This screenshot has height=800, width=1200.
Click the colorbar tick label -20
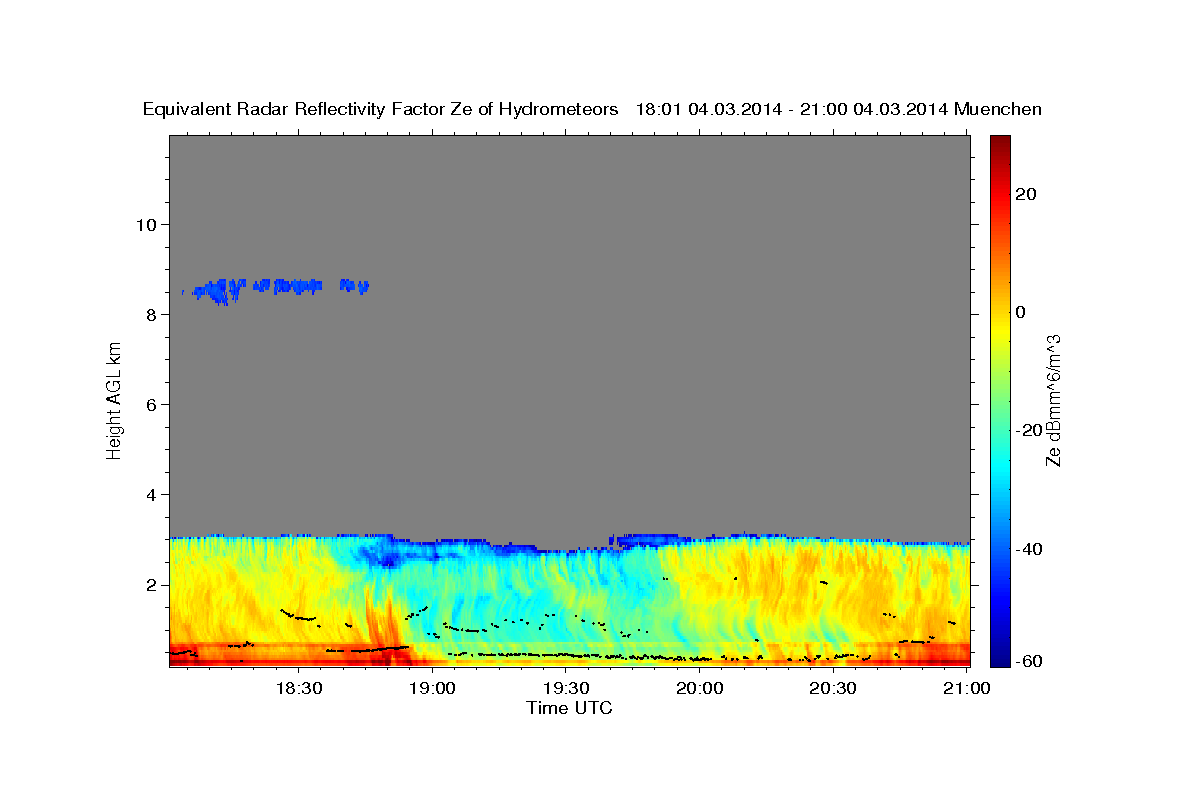click(x=1027, y=430)
